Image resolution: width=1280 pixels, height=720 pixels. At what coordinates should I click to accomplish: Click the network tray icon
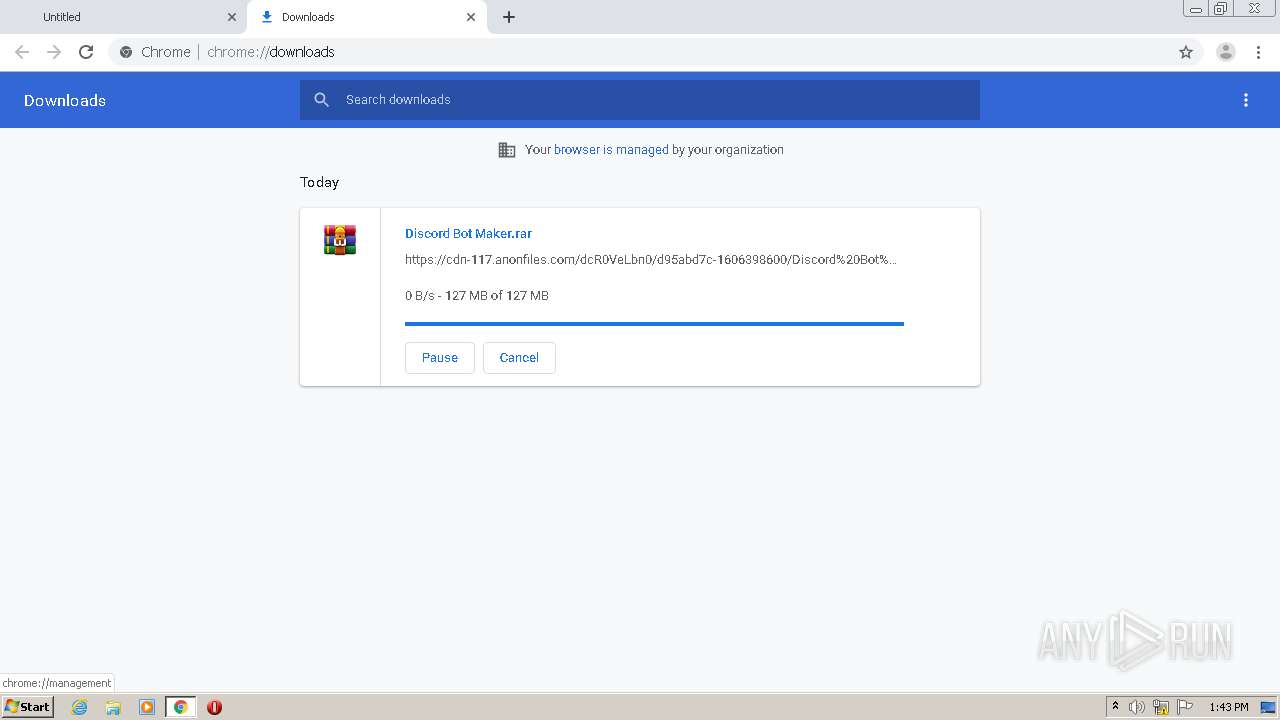coord(1161,707)
